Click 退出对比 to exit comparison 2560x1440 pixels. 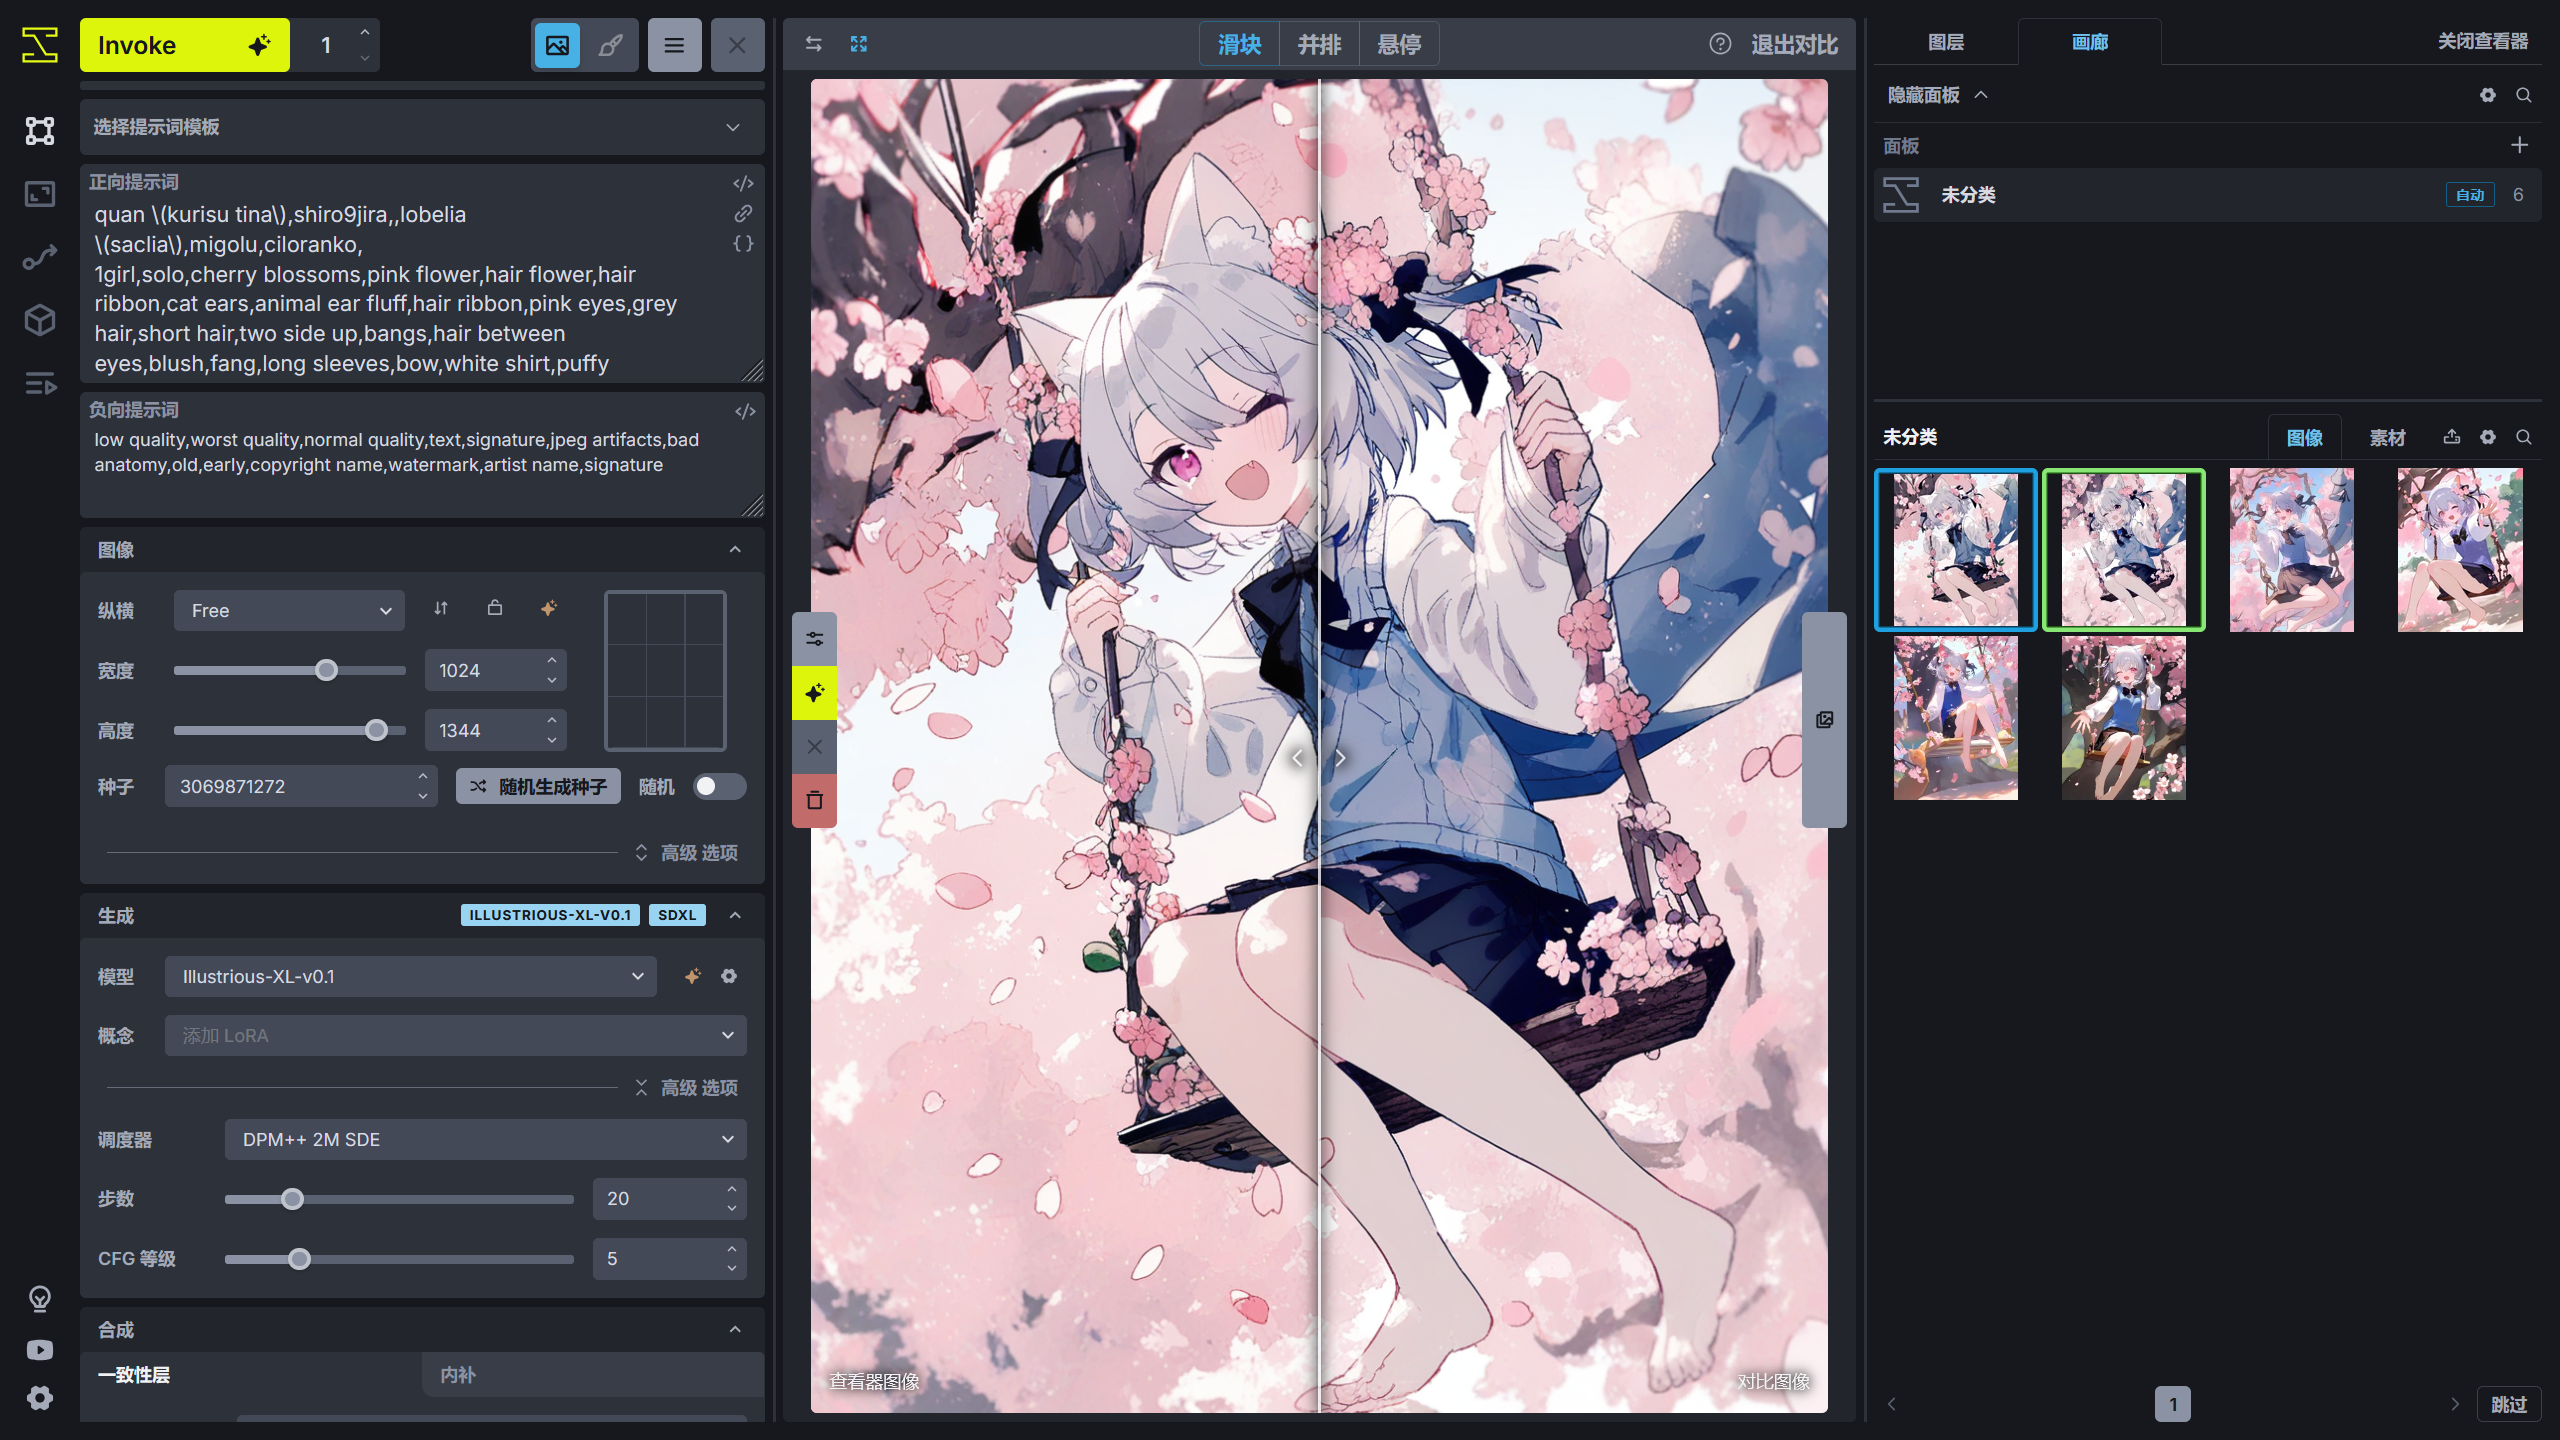[1793, 44]
